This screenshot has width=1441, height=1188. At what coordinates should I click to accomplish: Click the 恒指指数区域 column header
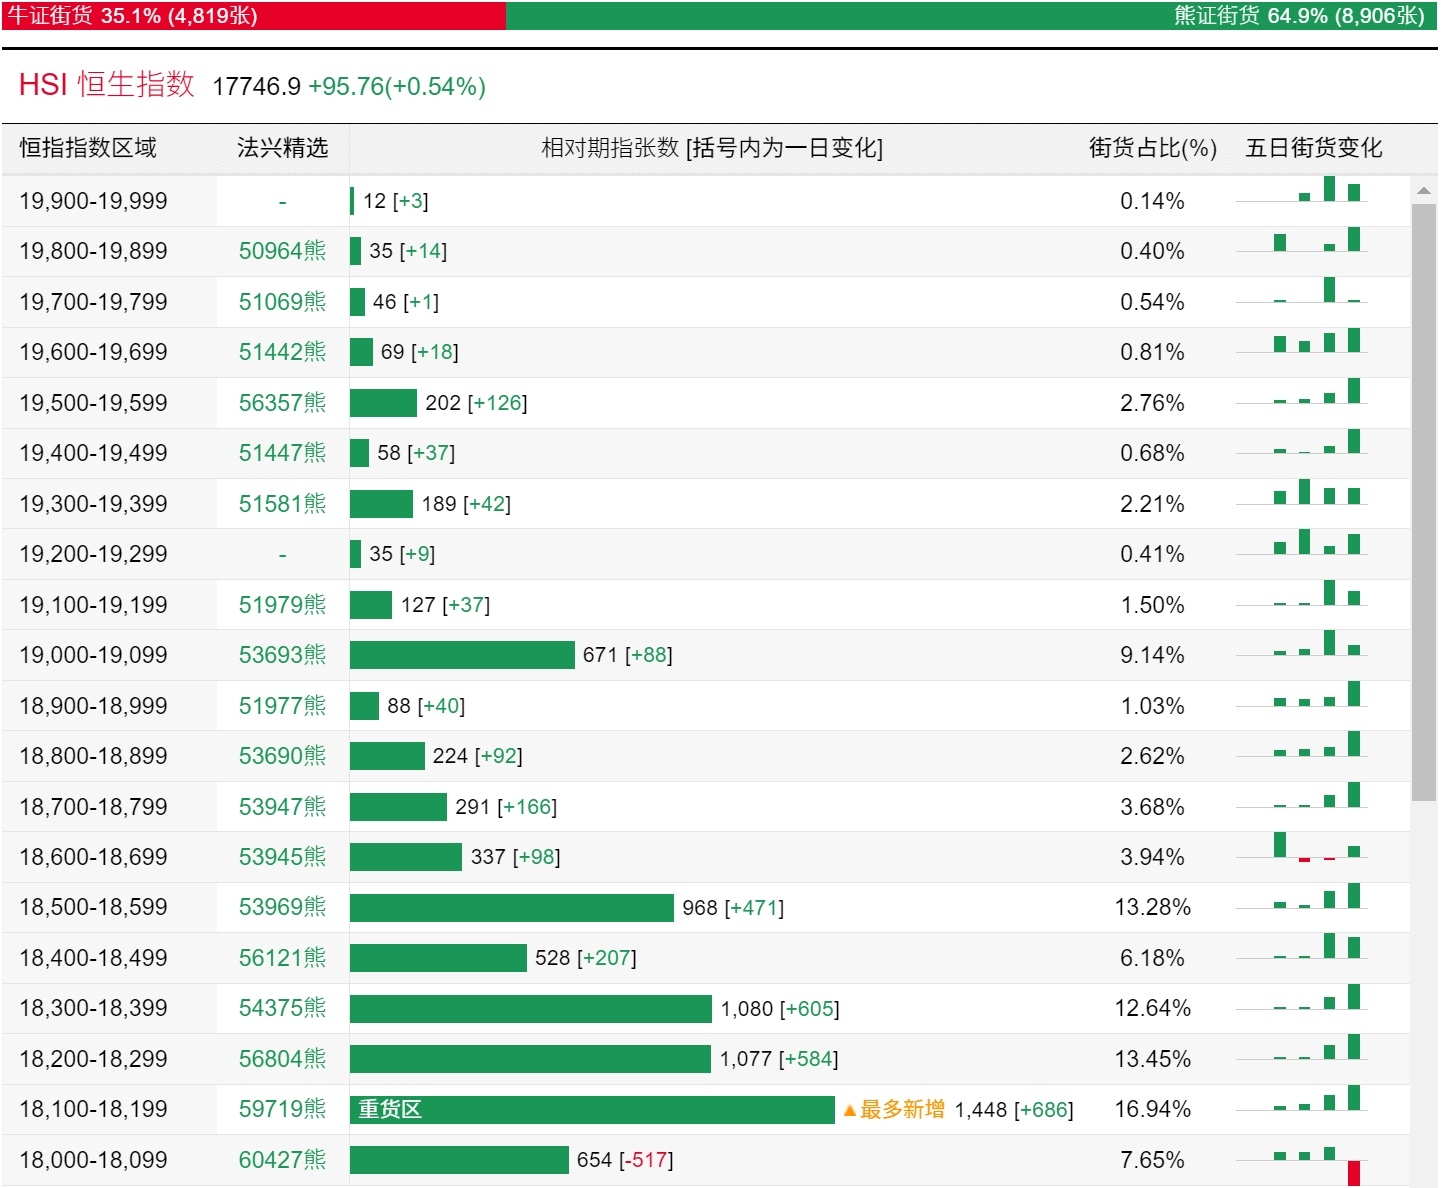point(88,148)
